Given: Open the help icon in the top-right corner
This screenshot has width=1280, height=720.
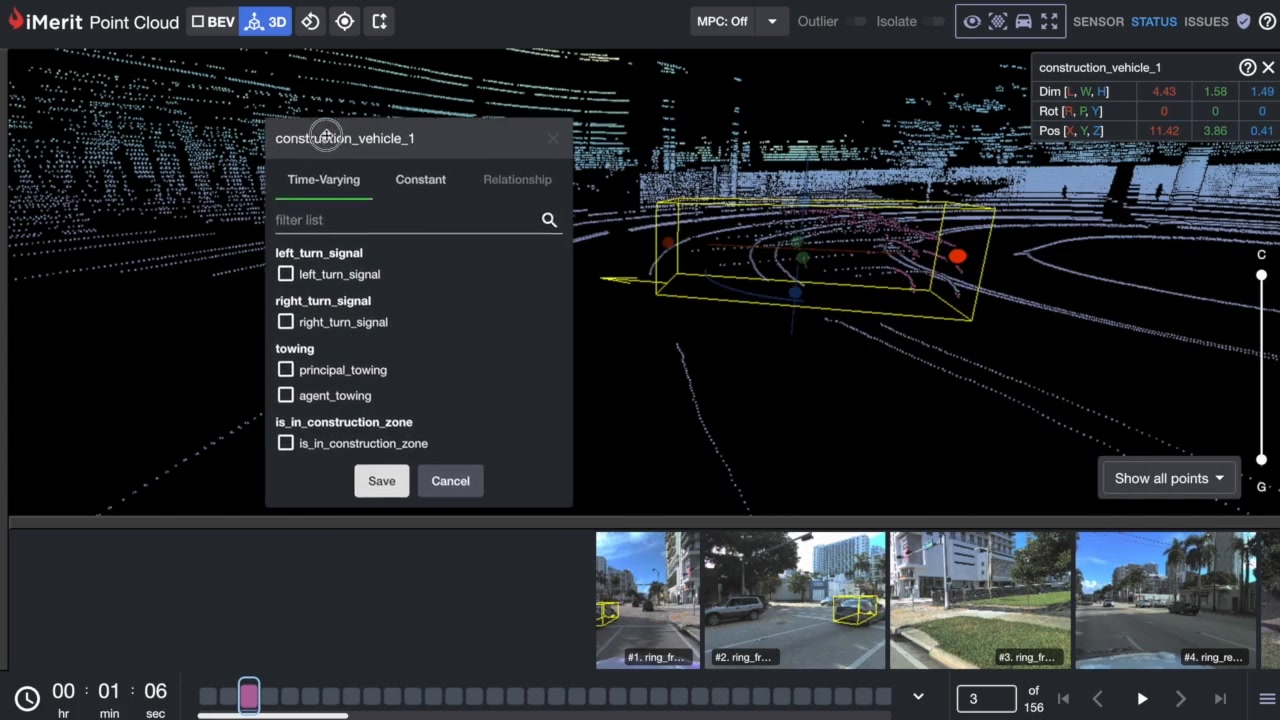Looking at the screenshot, I should (x=1268, y=21).
